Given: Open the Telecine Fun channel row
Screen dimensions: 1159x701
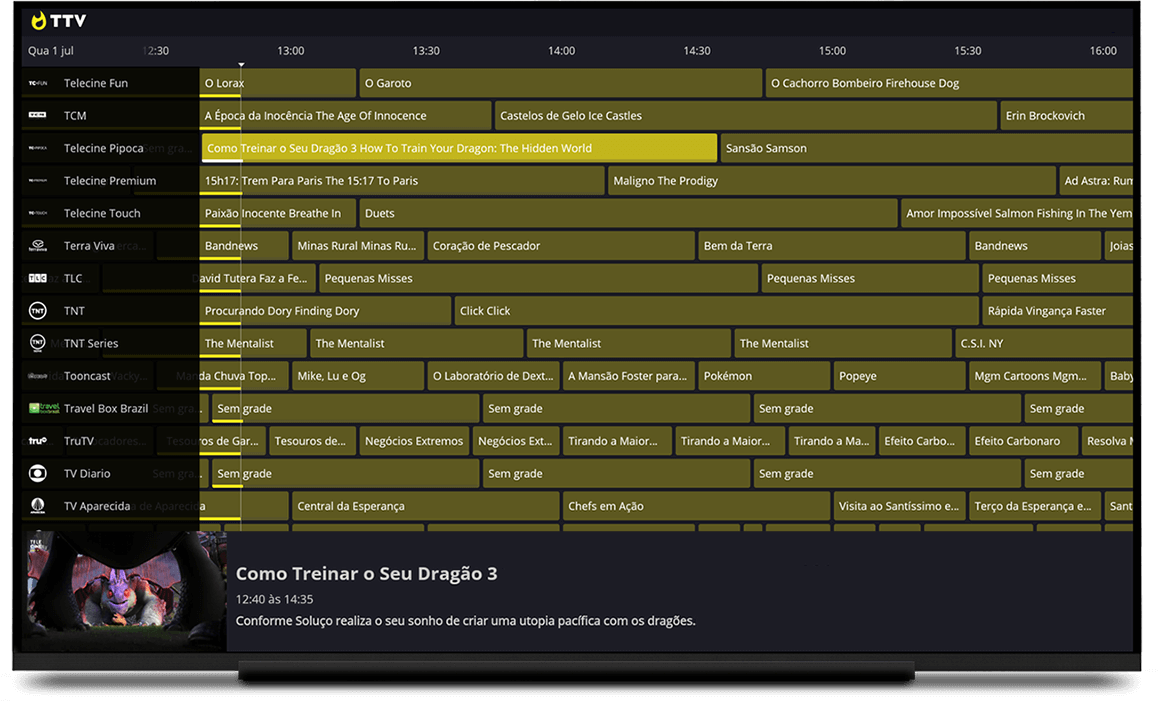Looking at the screenshot, I should coord(96,83).
